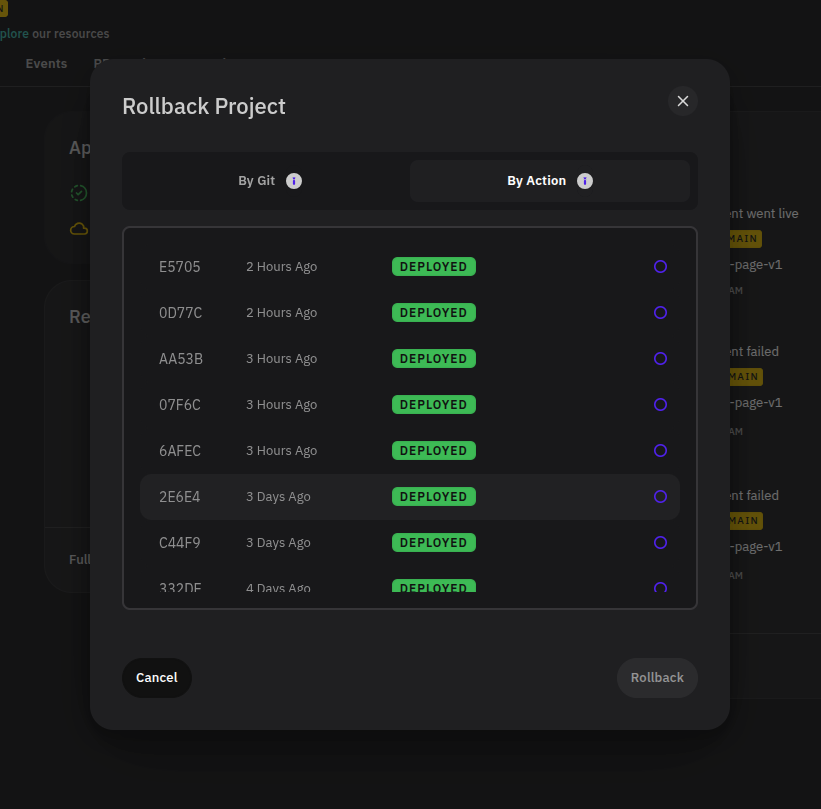Click the Rollback Project dialog title

[204, 107]
